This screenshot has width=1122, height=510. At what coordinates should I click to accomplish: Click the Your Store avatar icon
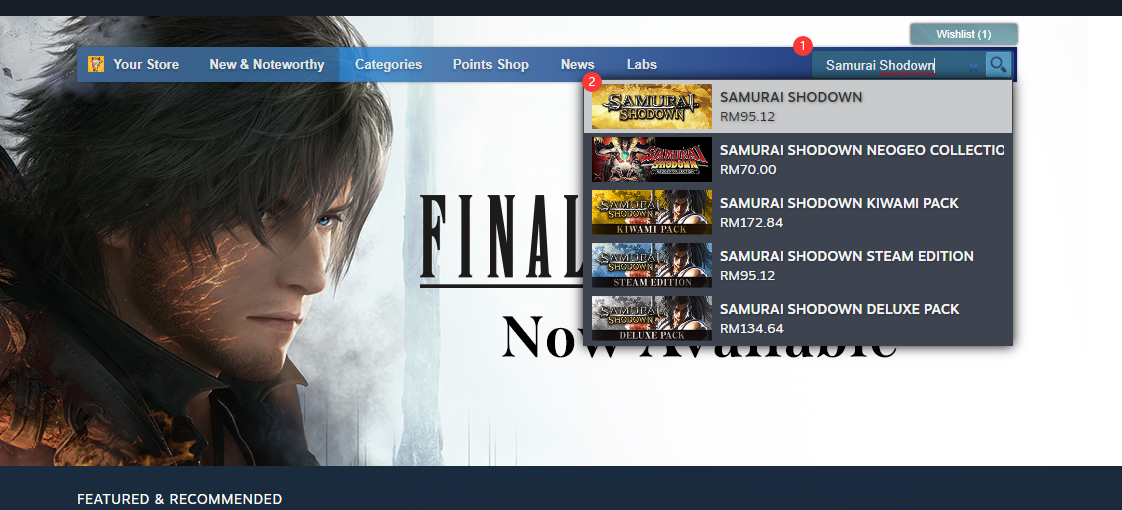pyautogui.click(x=96, y=64)
